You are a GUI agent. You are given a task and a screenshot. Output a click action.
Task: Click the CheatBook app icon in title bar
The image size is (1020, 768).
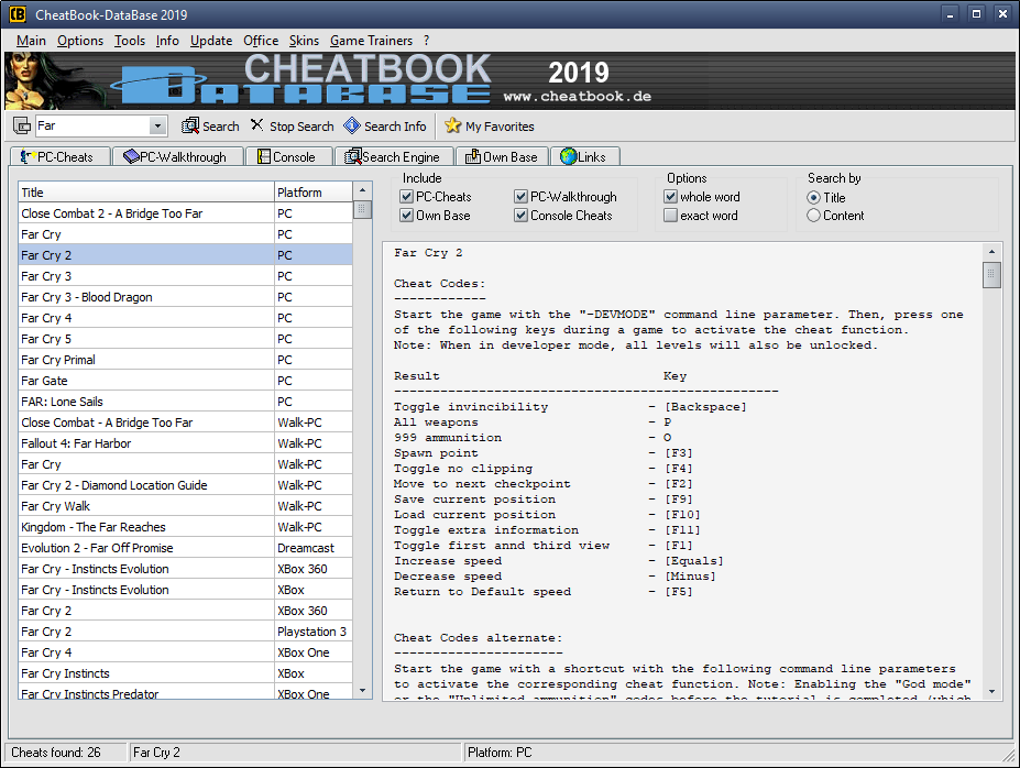click(x=18, y=14)
